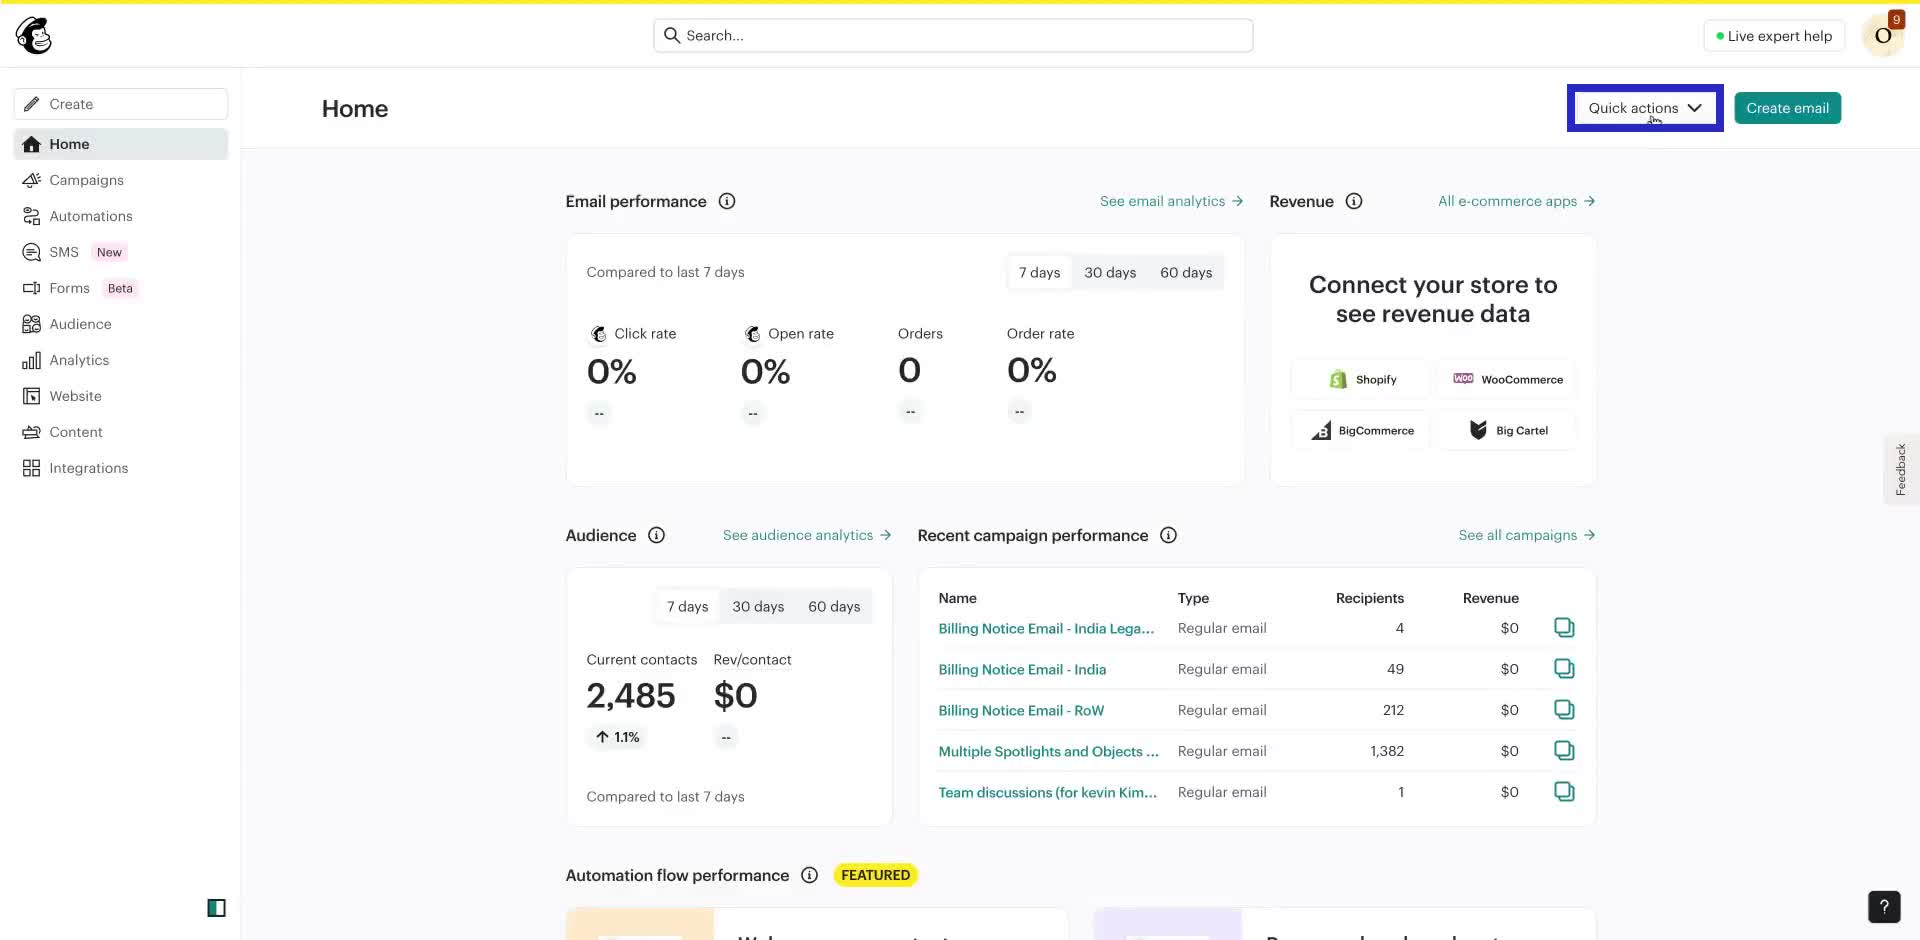Click the Create email button
This screenshot has width=1920, height=940.
coord(1786,108)
